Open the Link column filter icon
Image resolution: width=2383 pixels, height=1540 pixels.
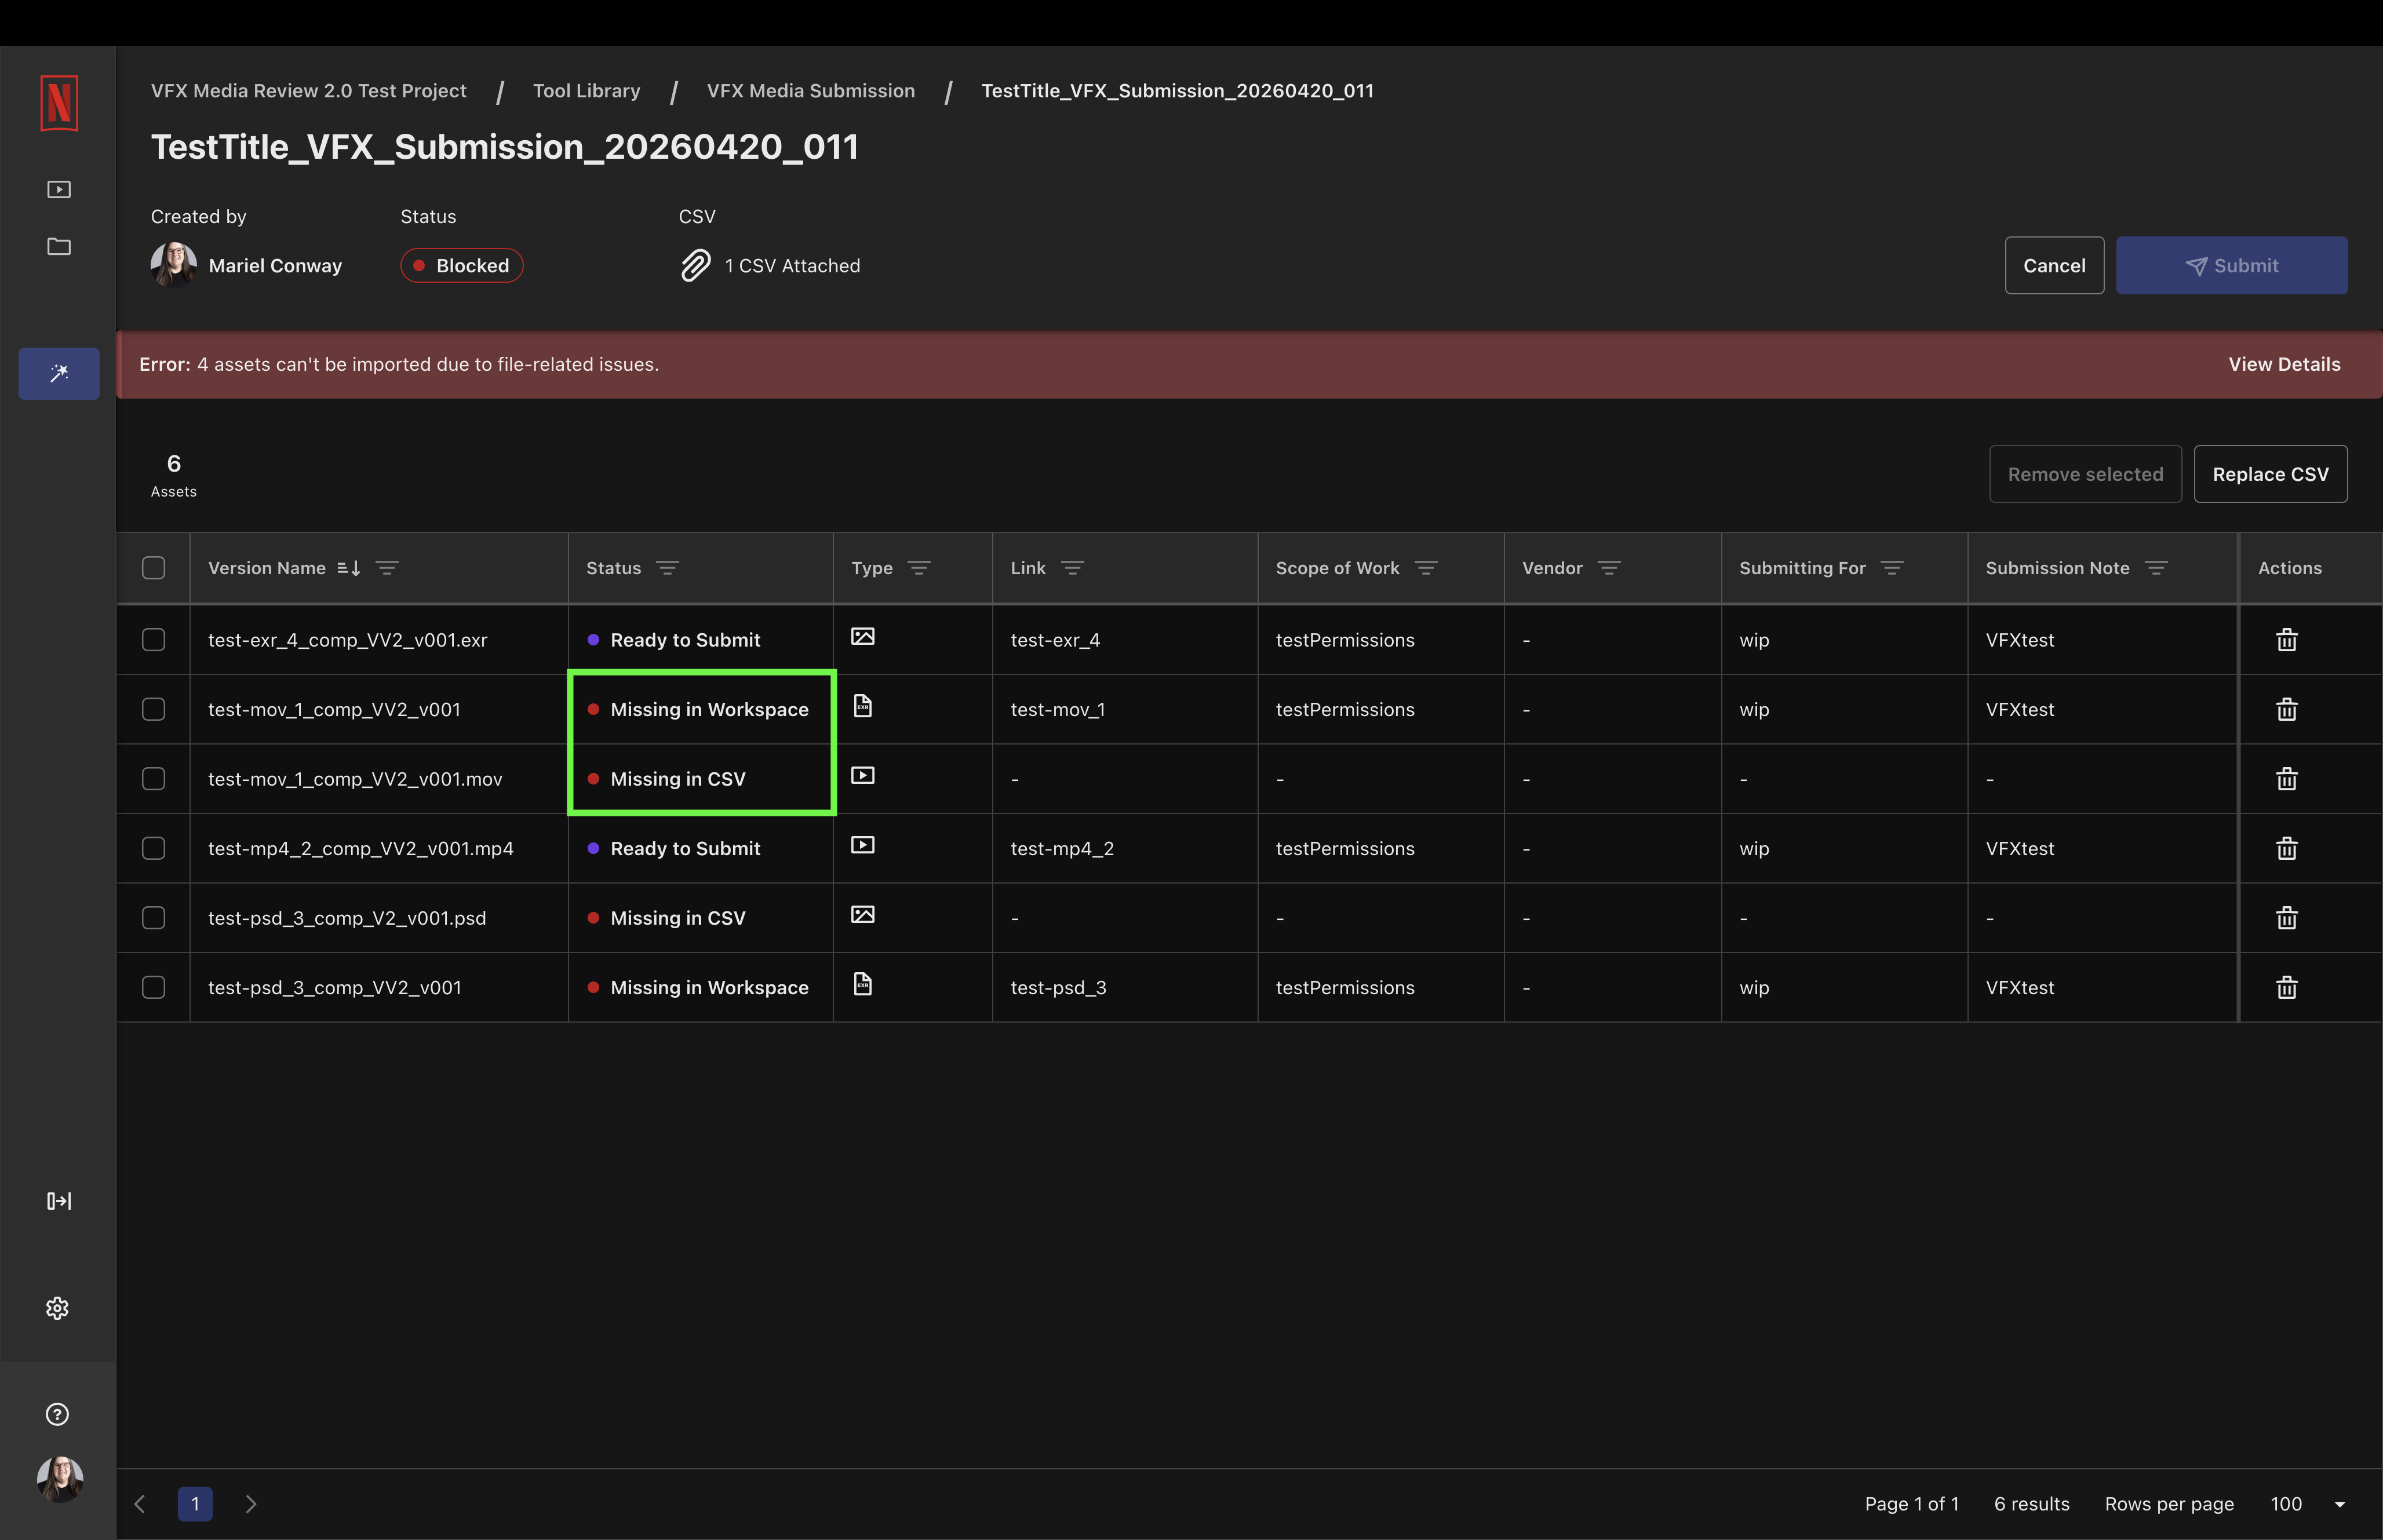pos(1072,568)
